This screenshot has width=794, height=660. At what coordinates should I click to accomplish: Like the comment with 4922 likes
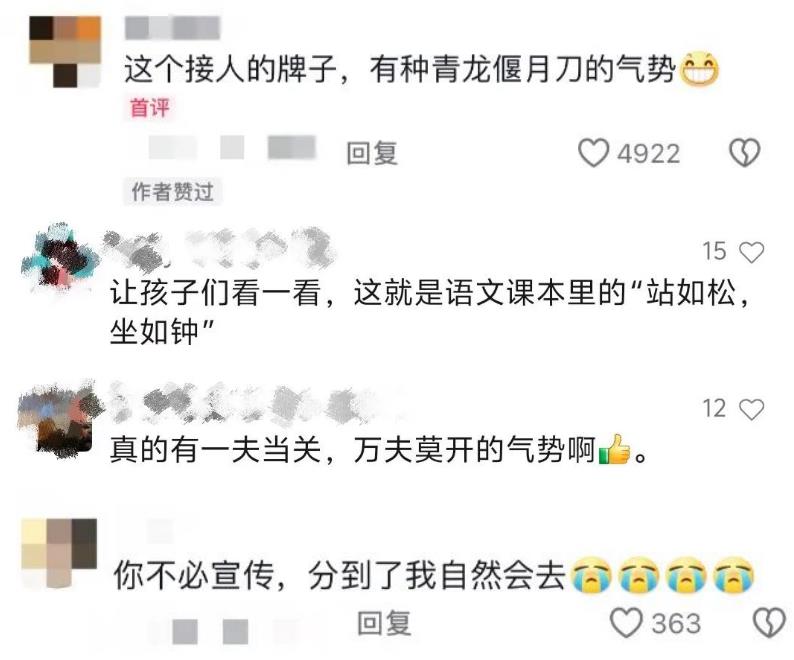(x=593, y=153)
